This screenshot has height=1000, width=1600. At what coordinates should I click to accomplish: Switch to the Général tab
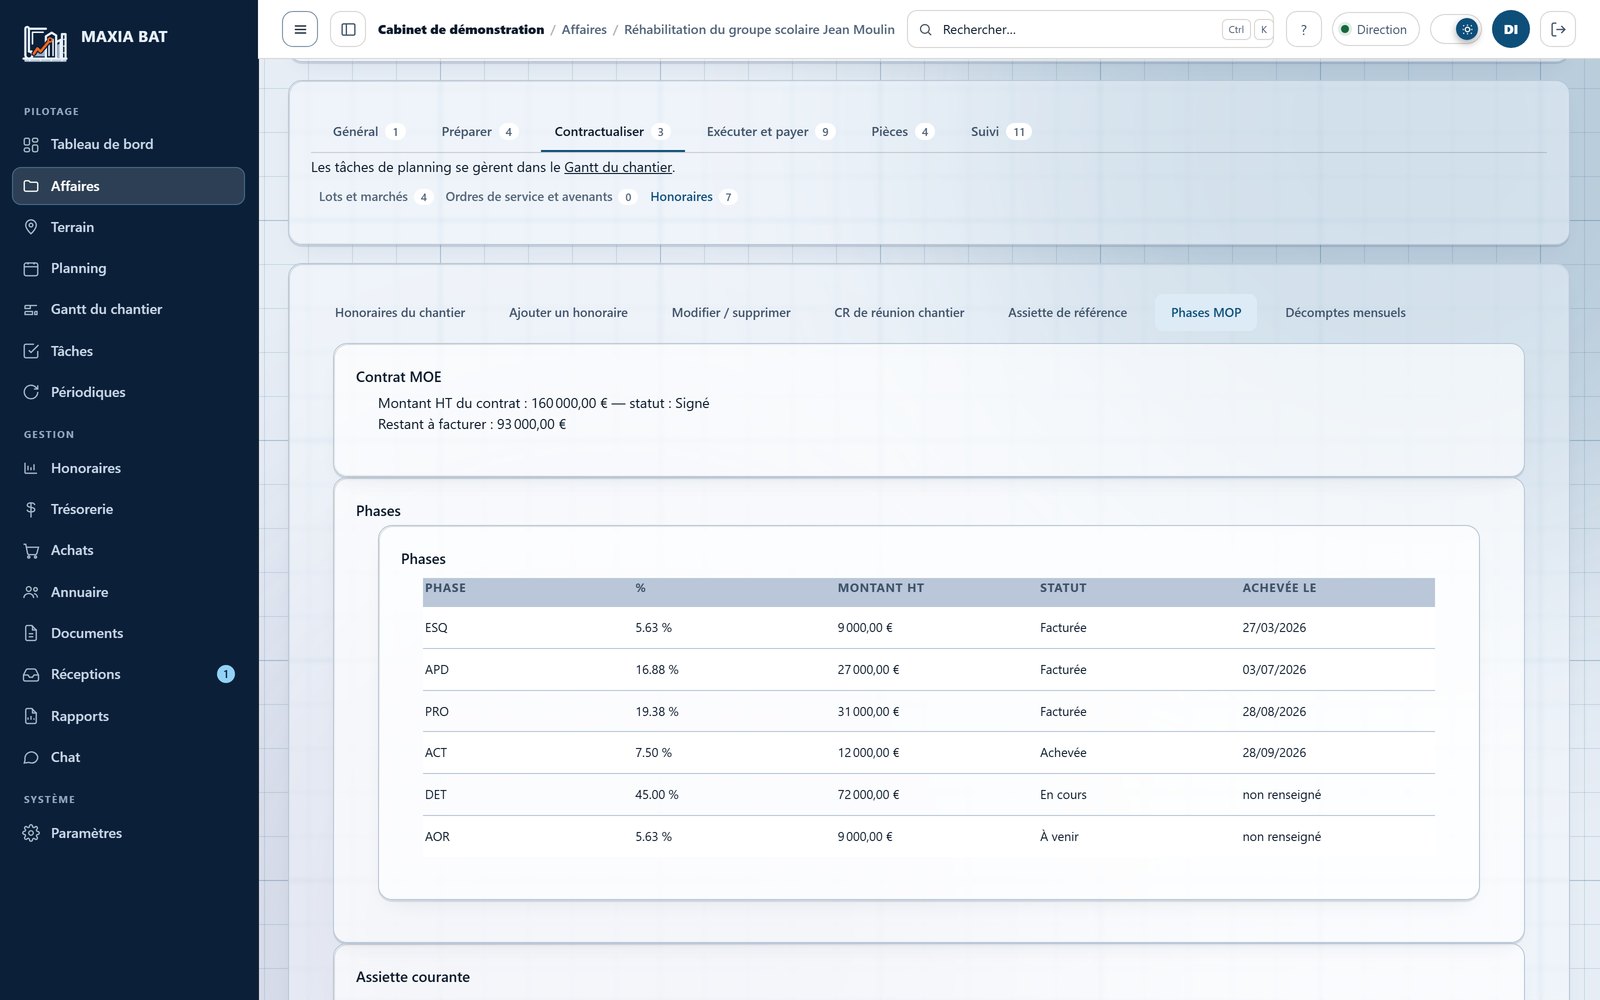coord(367,131)
